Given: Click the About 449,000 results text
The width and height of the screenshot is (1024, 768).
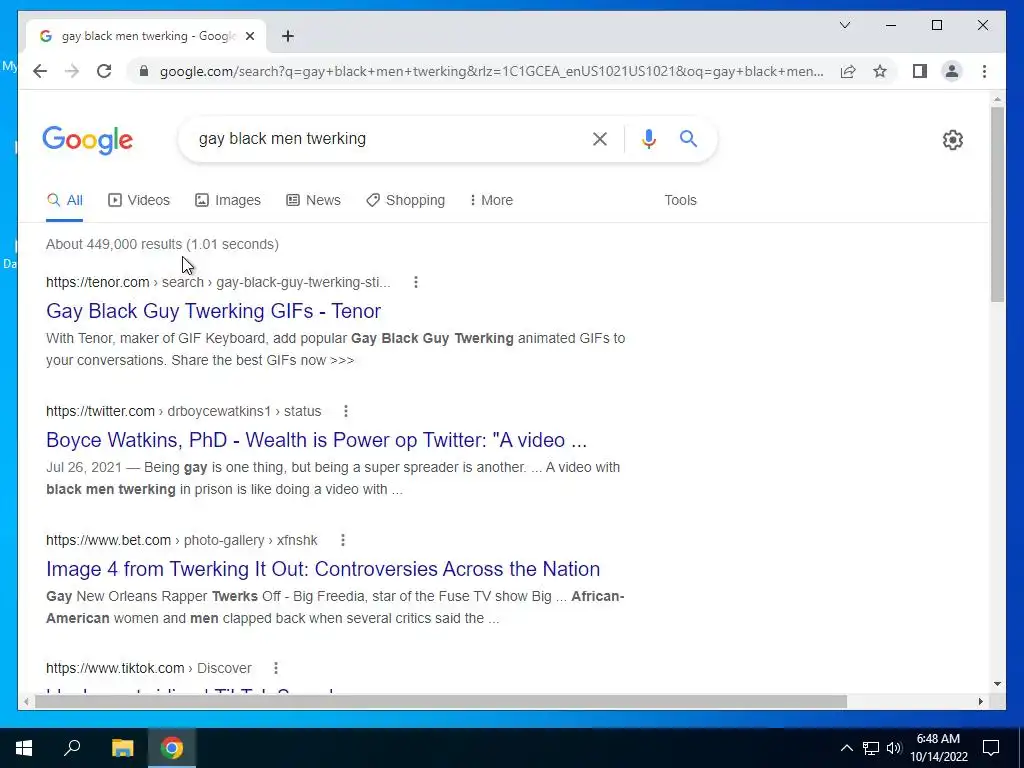Looking at the screenshot, I should tap(163, 244).
